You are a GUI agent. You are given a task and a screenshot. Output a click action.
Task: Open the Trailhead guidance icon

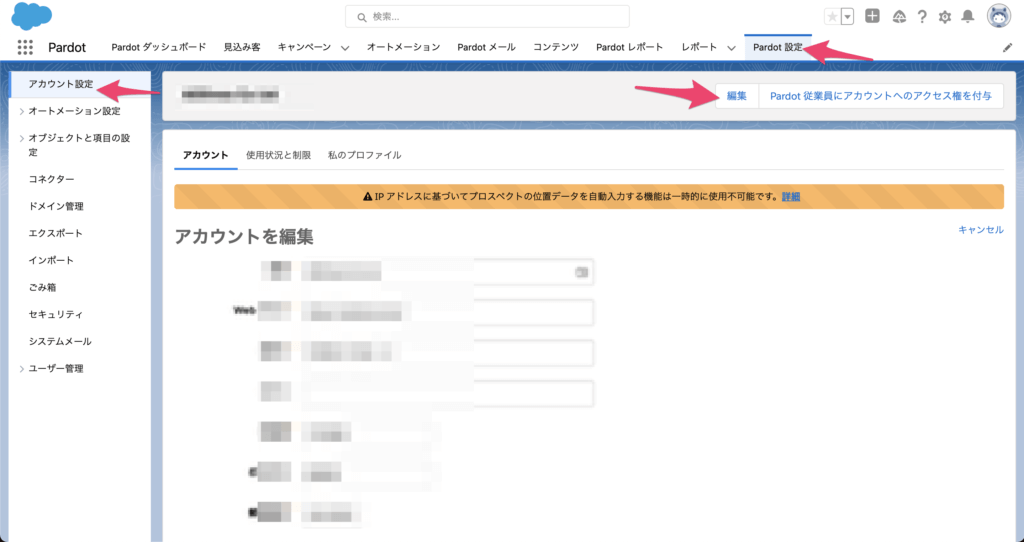899,17
